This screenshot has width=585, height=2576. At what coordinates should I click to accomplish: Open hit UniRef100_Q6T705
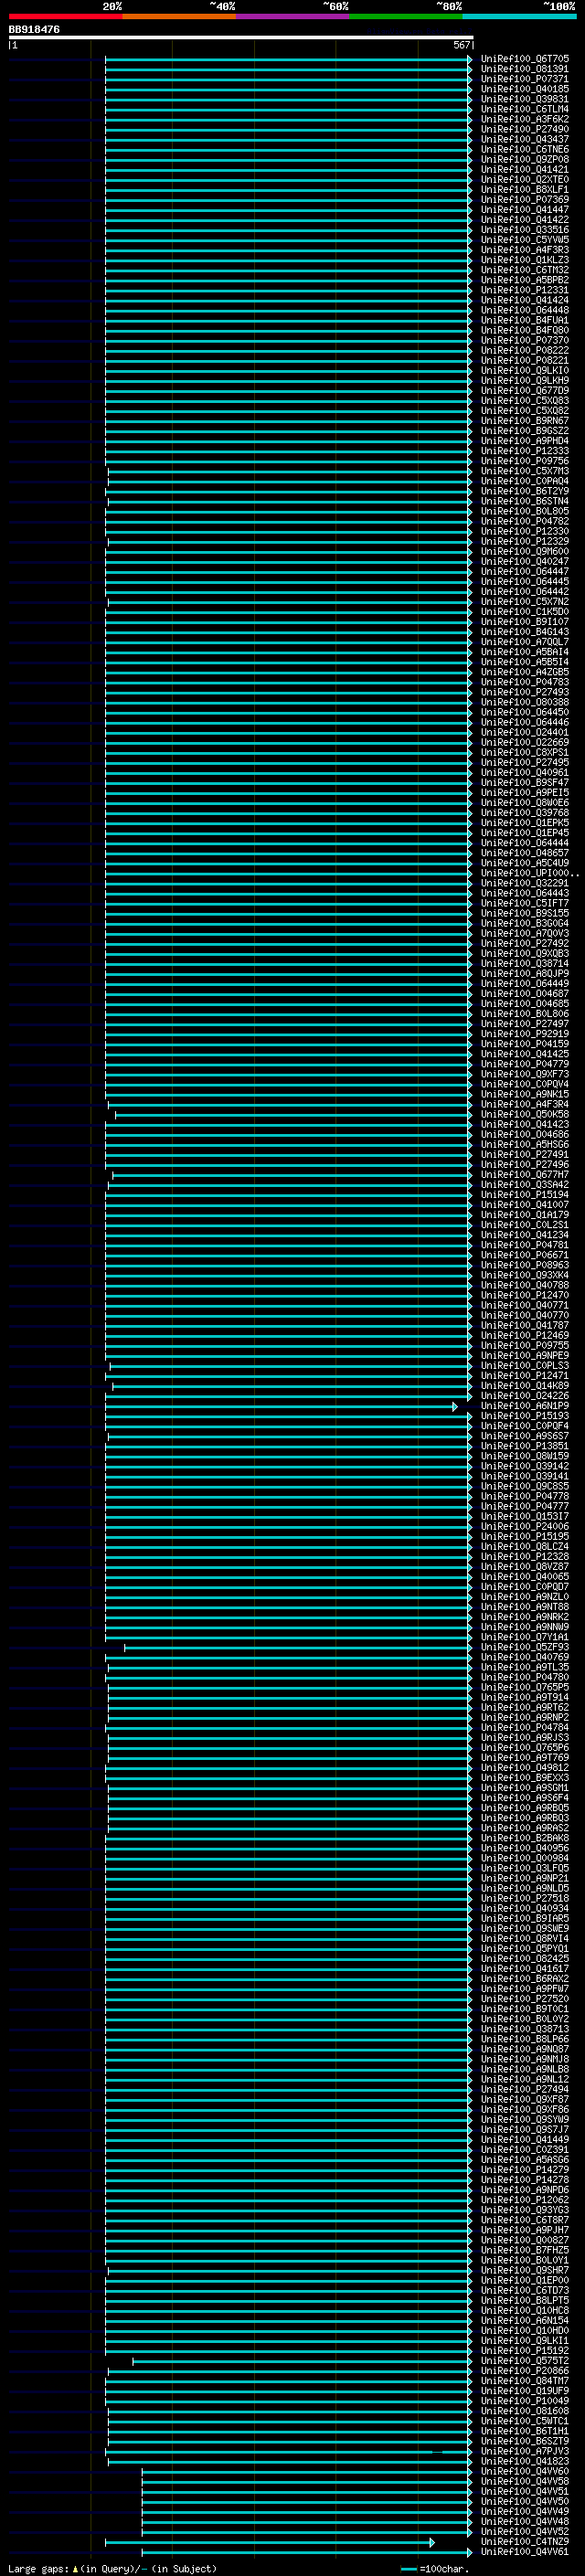pyautogui.click(x=524, y=59)
